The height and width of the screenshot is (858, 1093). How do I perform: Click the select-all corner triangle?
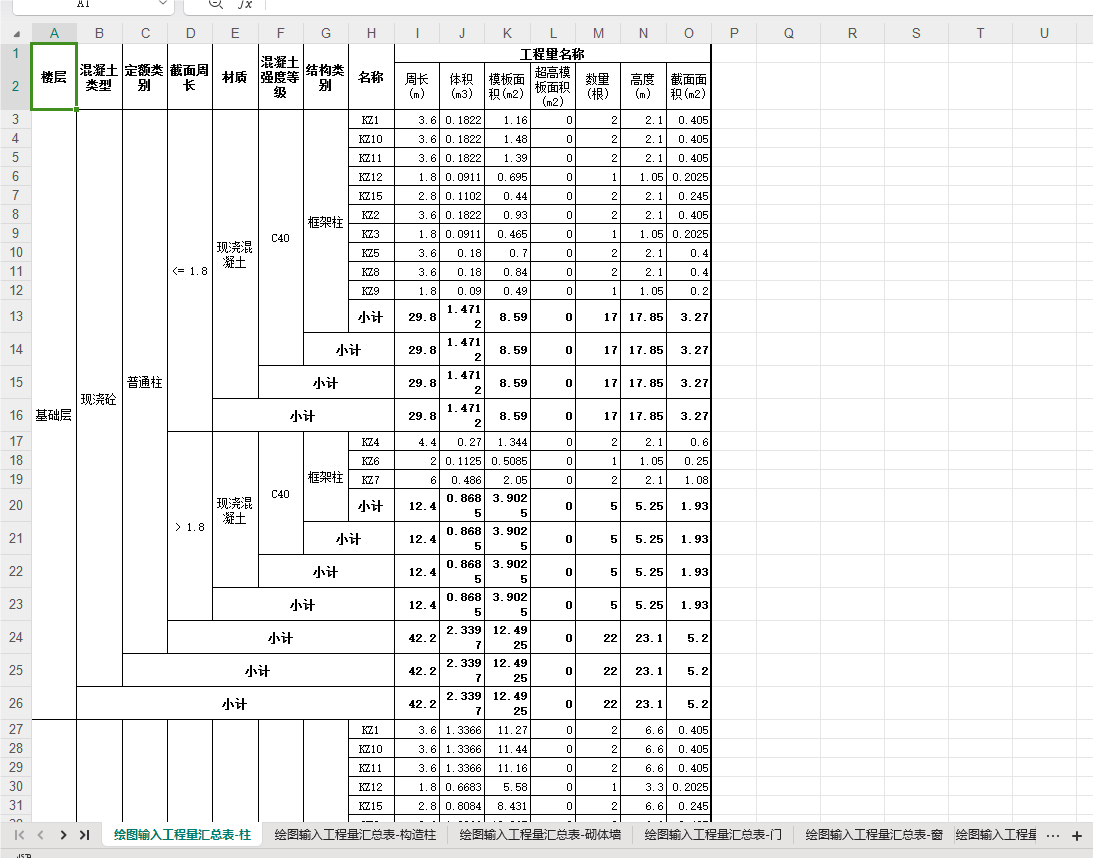point(17,33)
